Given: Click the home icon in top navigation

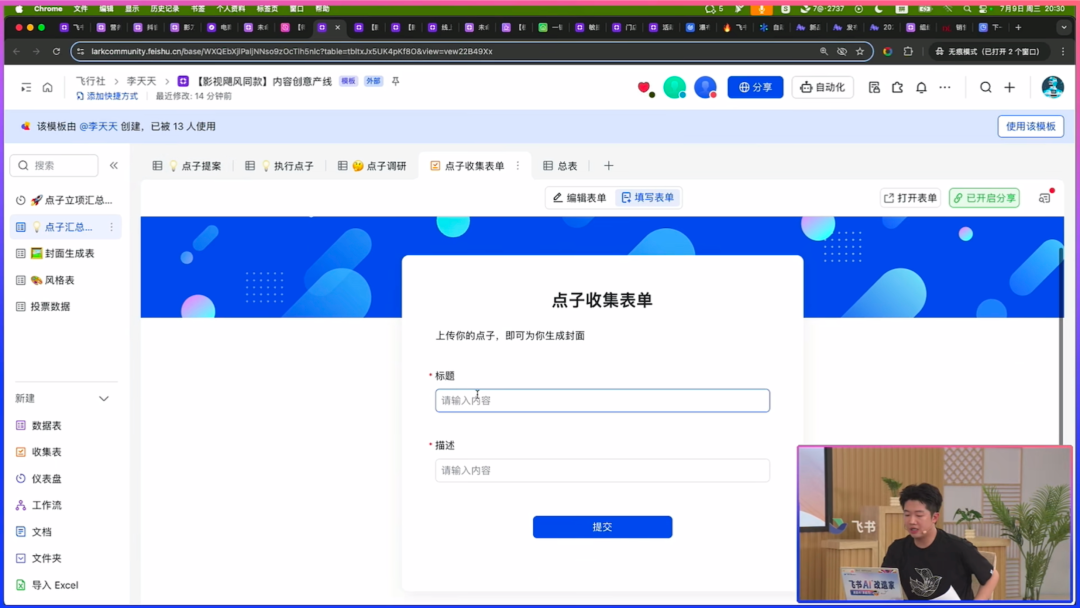Looking at the screenshot, I should click(x=47, y=88).
